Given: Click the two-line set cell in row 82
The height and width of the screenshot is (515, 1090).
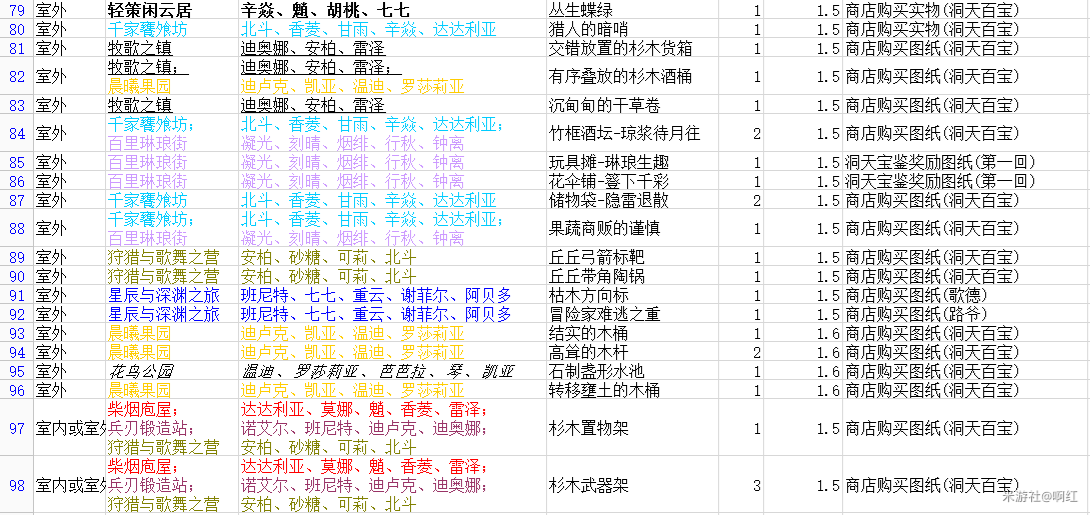Looking at the screenshot, I should pos(172,76).
